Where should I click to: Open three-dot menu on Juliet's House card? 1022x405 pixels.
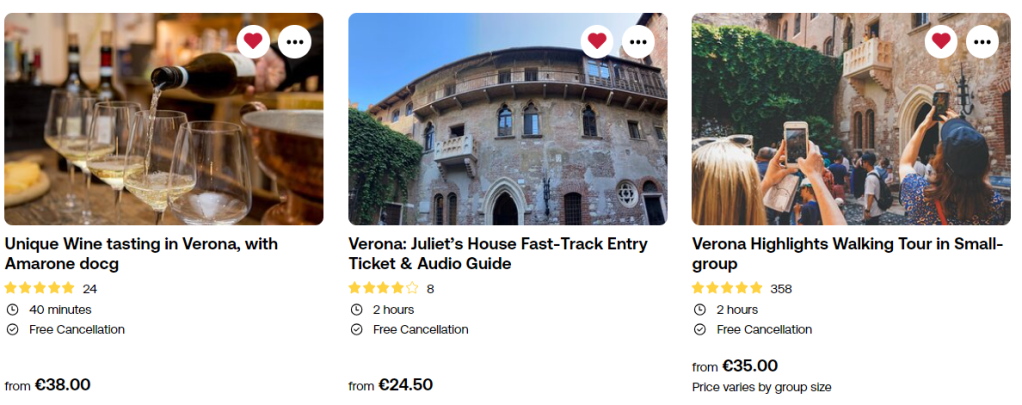[x=638, y=41]
